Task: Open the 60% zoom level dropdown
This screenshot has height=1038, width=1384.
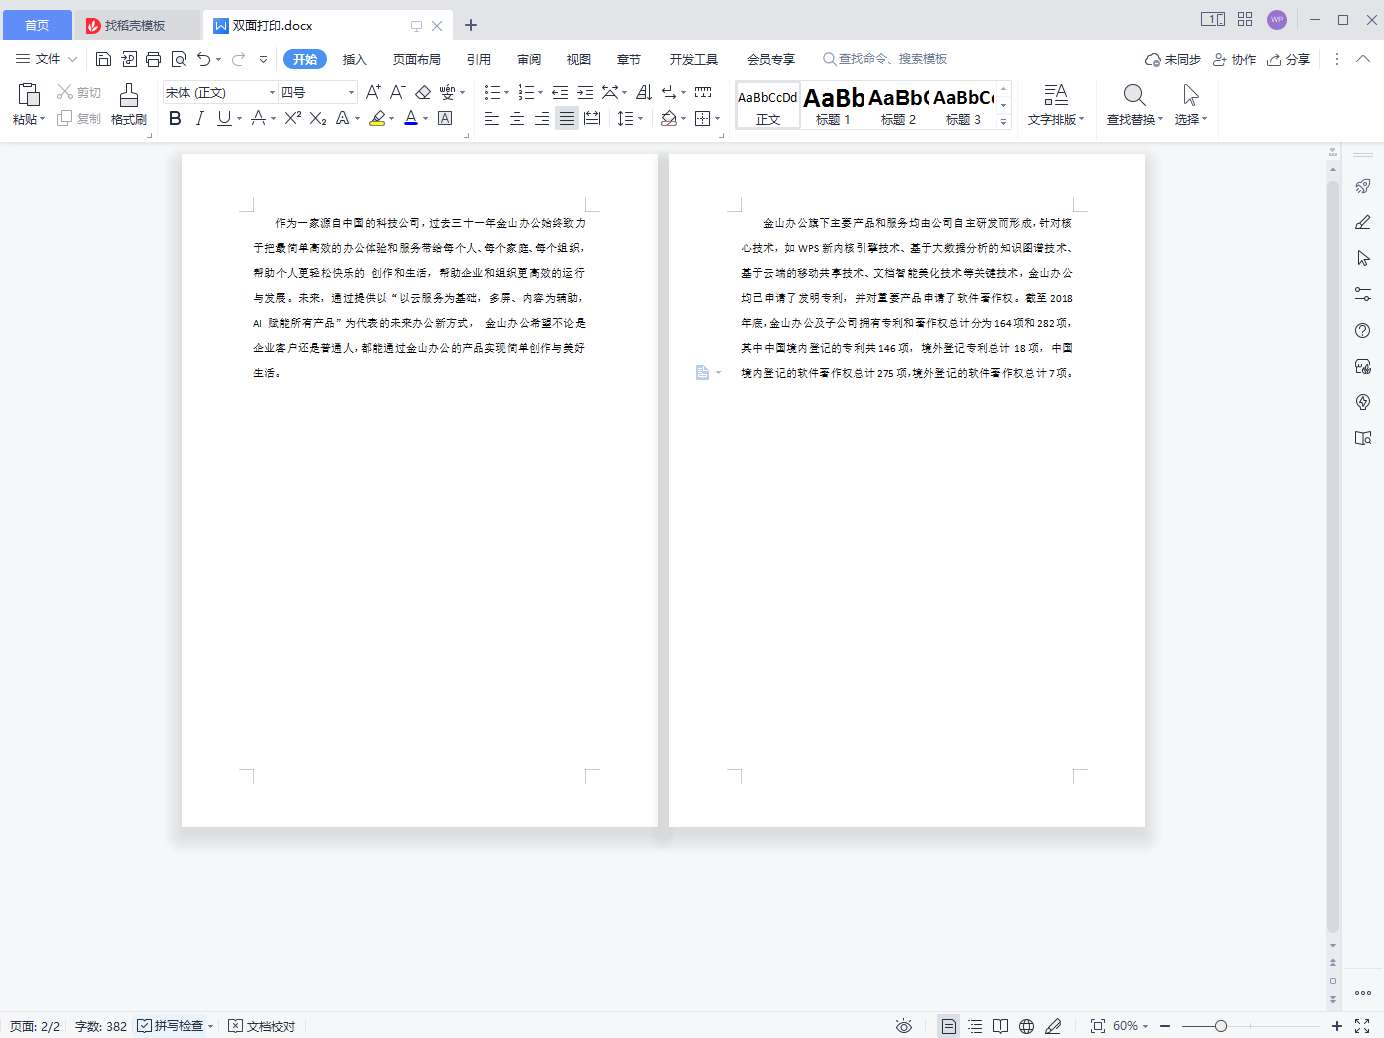Action: 1130,1026
